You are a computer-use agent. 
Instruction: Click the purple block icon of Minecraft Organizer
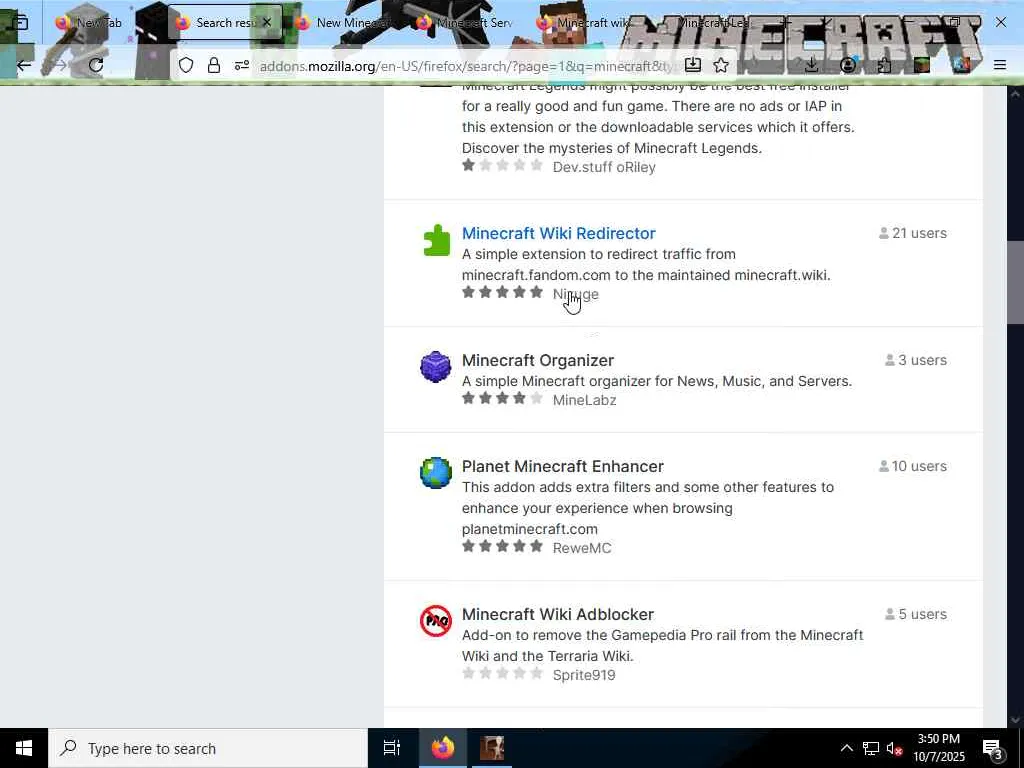(436, 367)
